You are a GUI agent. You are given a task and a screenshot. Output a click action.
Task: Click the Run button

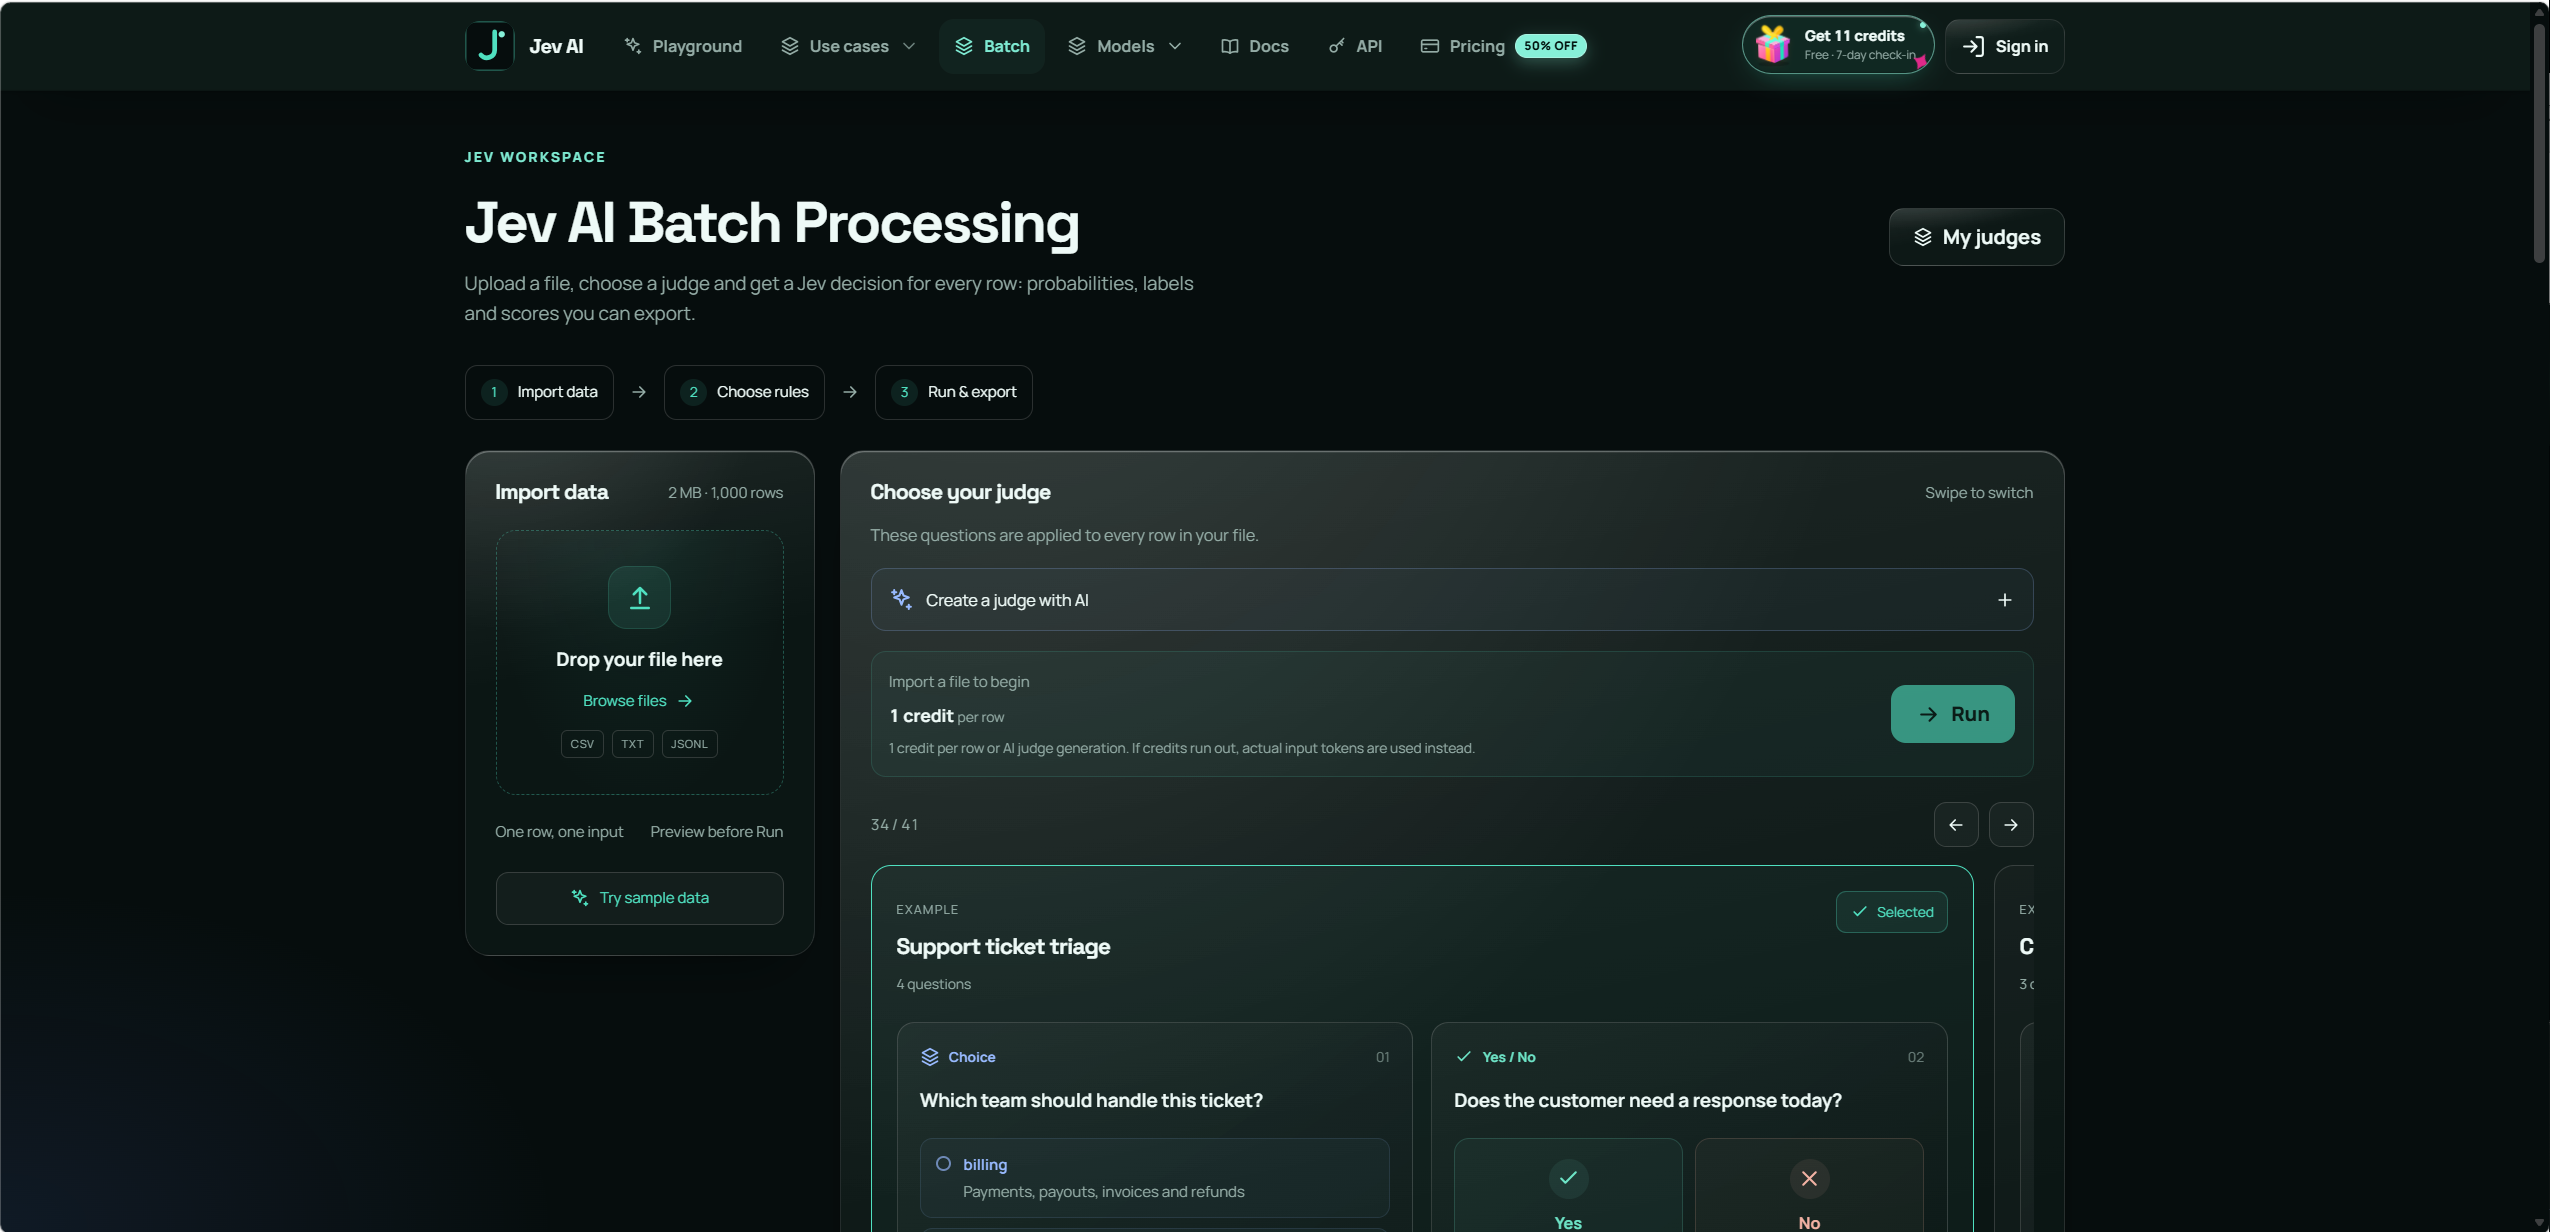pyautogui.click(x=1952, y=714)
